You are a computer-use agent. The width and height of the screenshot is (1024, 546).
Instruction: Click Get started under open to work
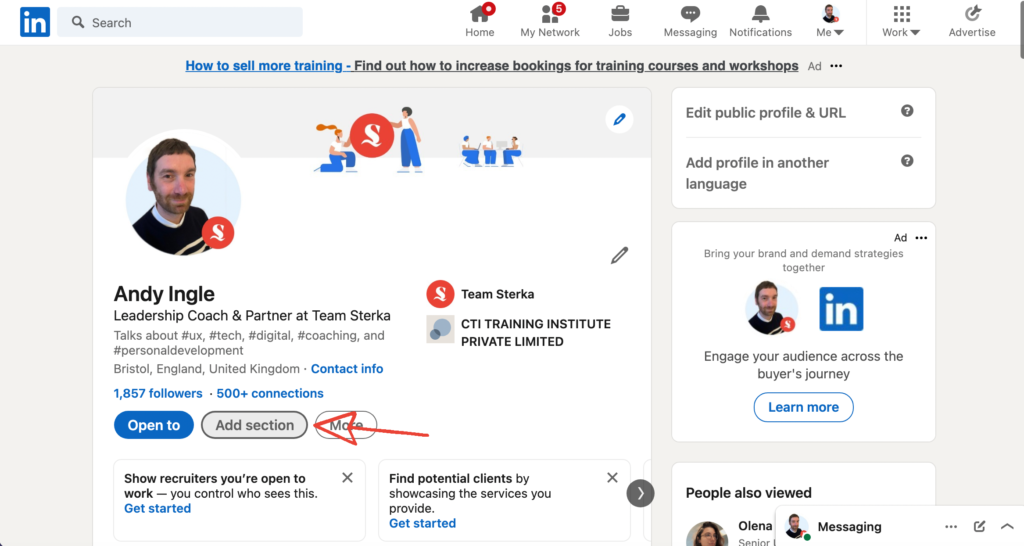point(157,509)
